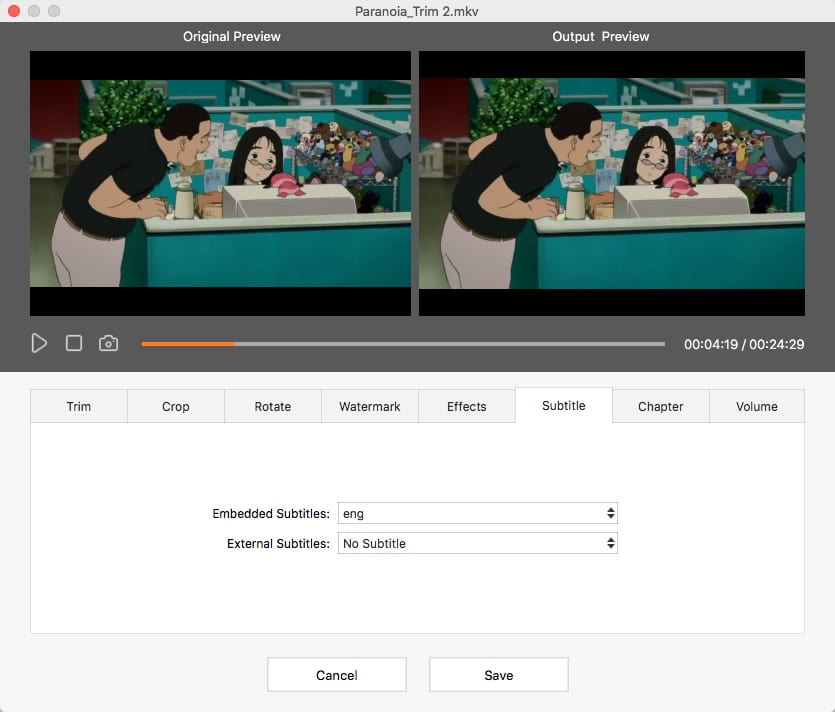
Task: Switch to the Chapter tab
Action: pos(660,406)
